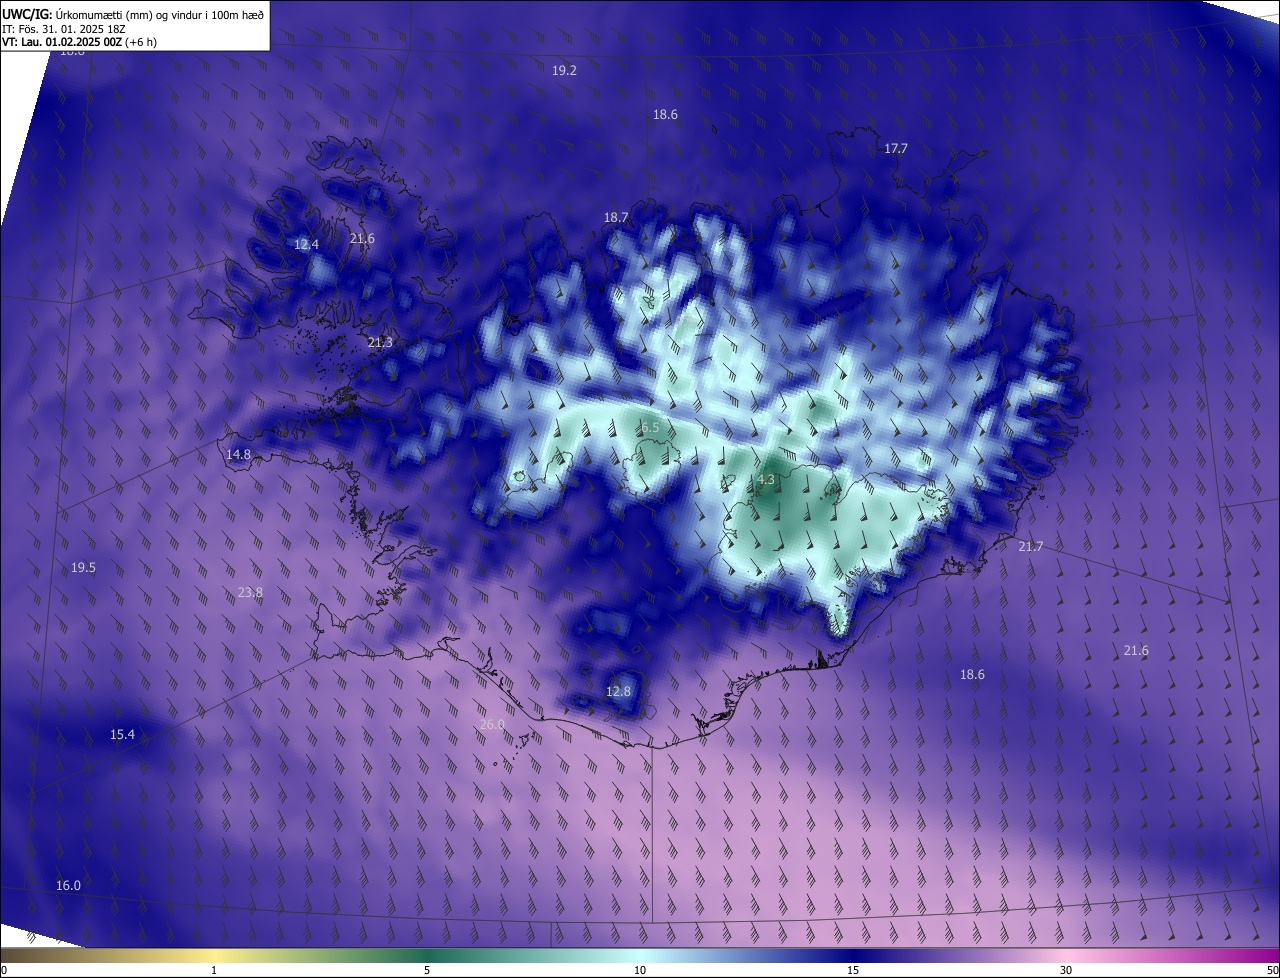Click the 19.5 value label on the map
The image size is (1280, 978).
(83, 567)
